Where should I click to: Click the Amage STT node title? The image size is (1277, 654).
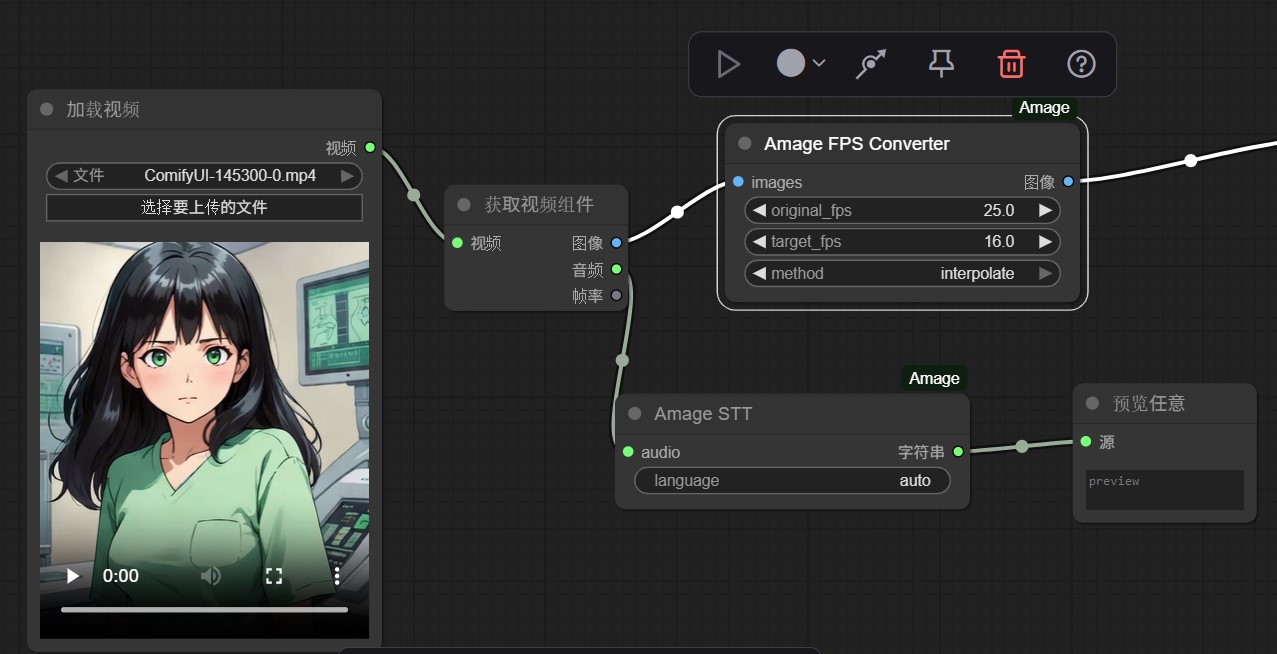click(703, 414)
